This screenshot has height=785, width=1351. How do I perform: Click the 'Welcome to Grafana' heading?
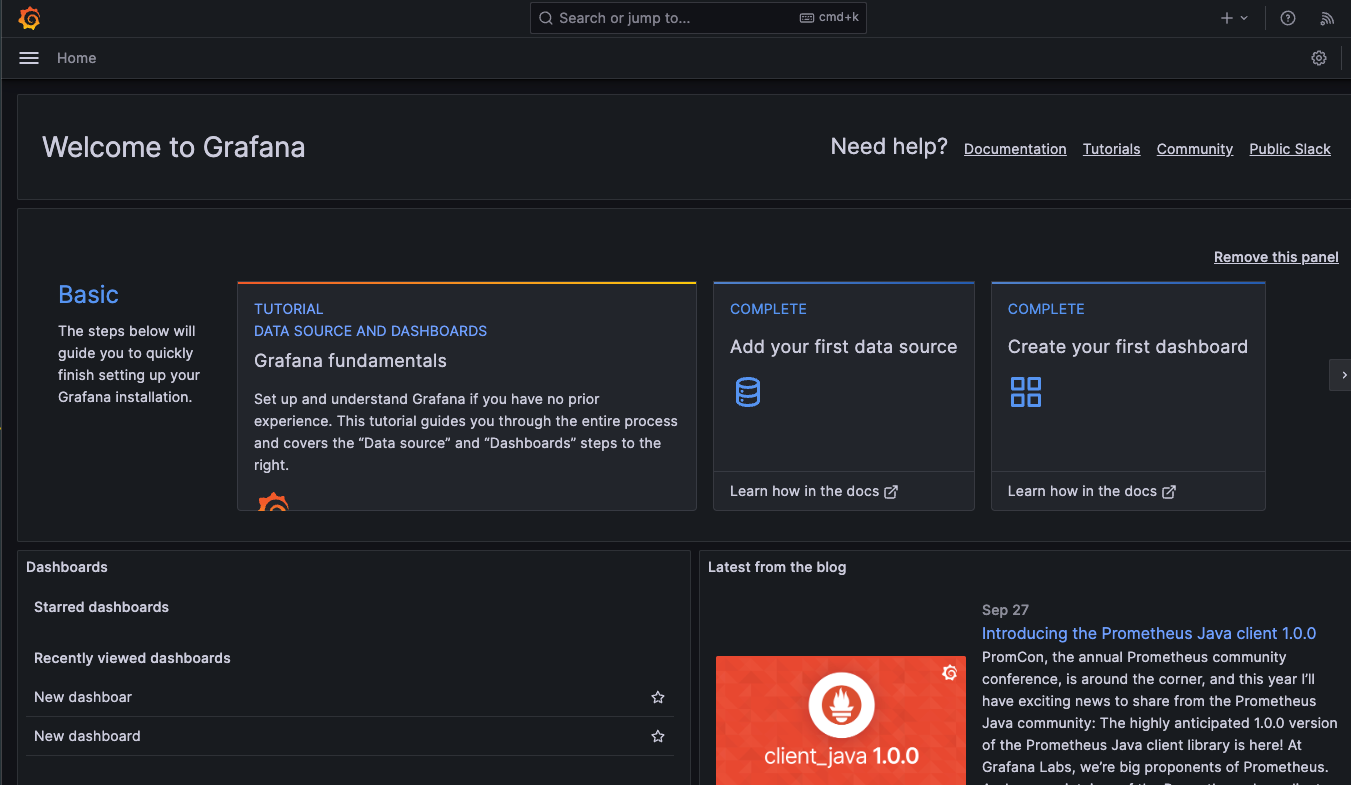(174, 147)
